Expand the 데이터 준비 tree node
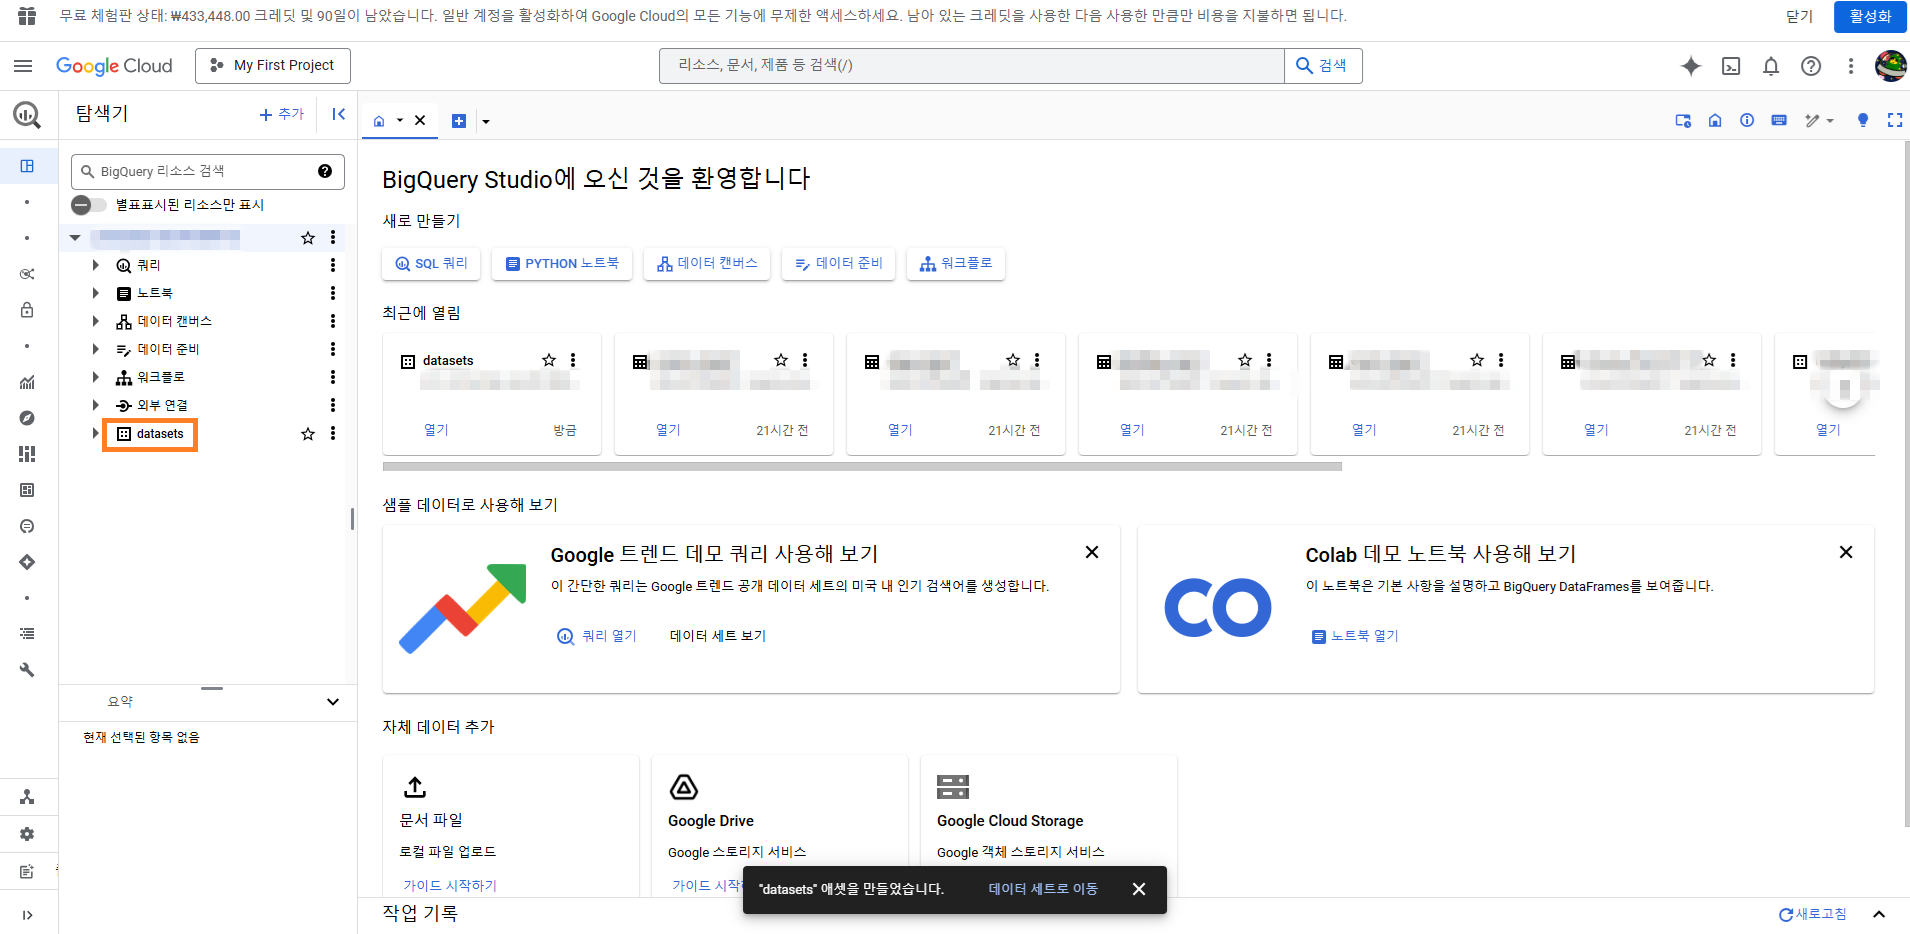This screenshot has height=934, width=1910. (x=95, y=349)
